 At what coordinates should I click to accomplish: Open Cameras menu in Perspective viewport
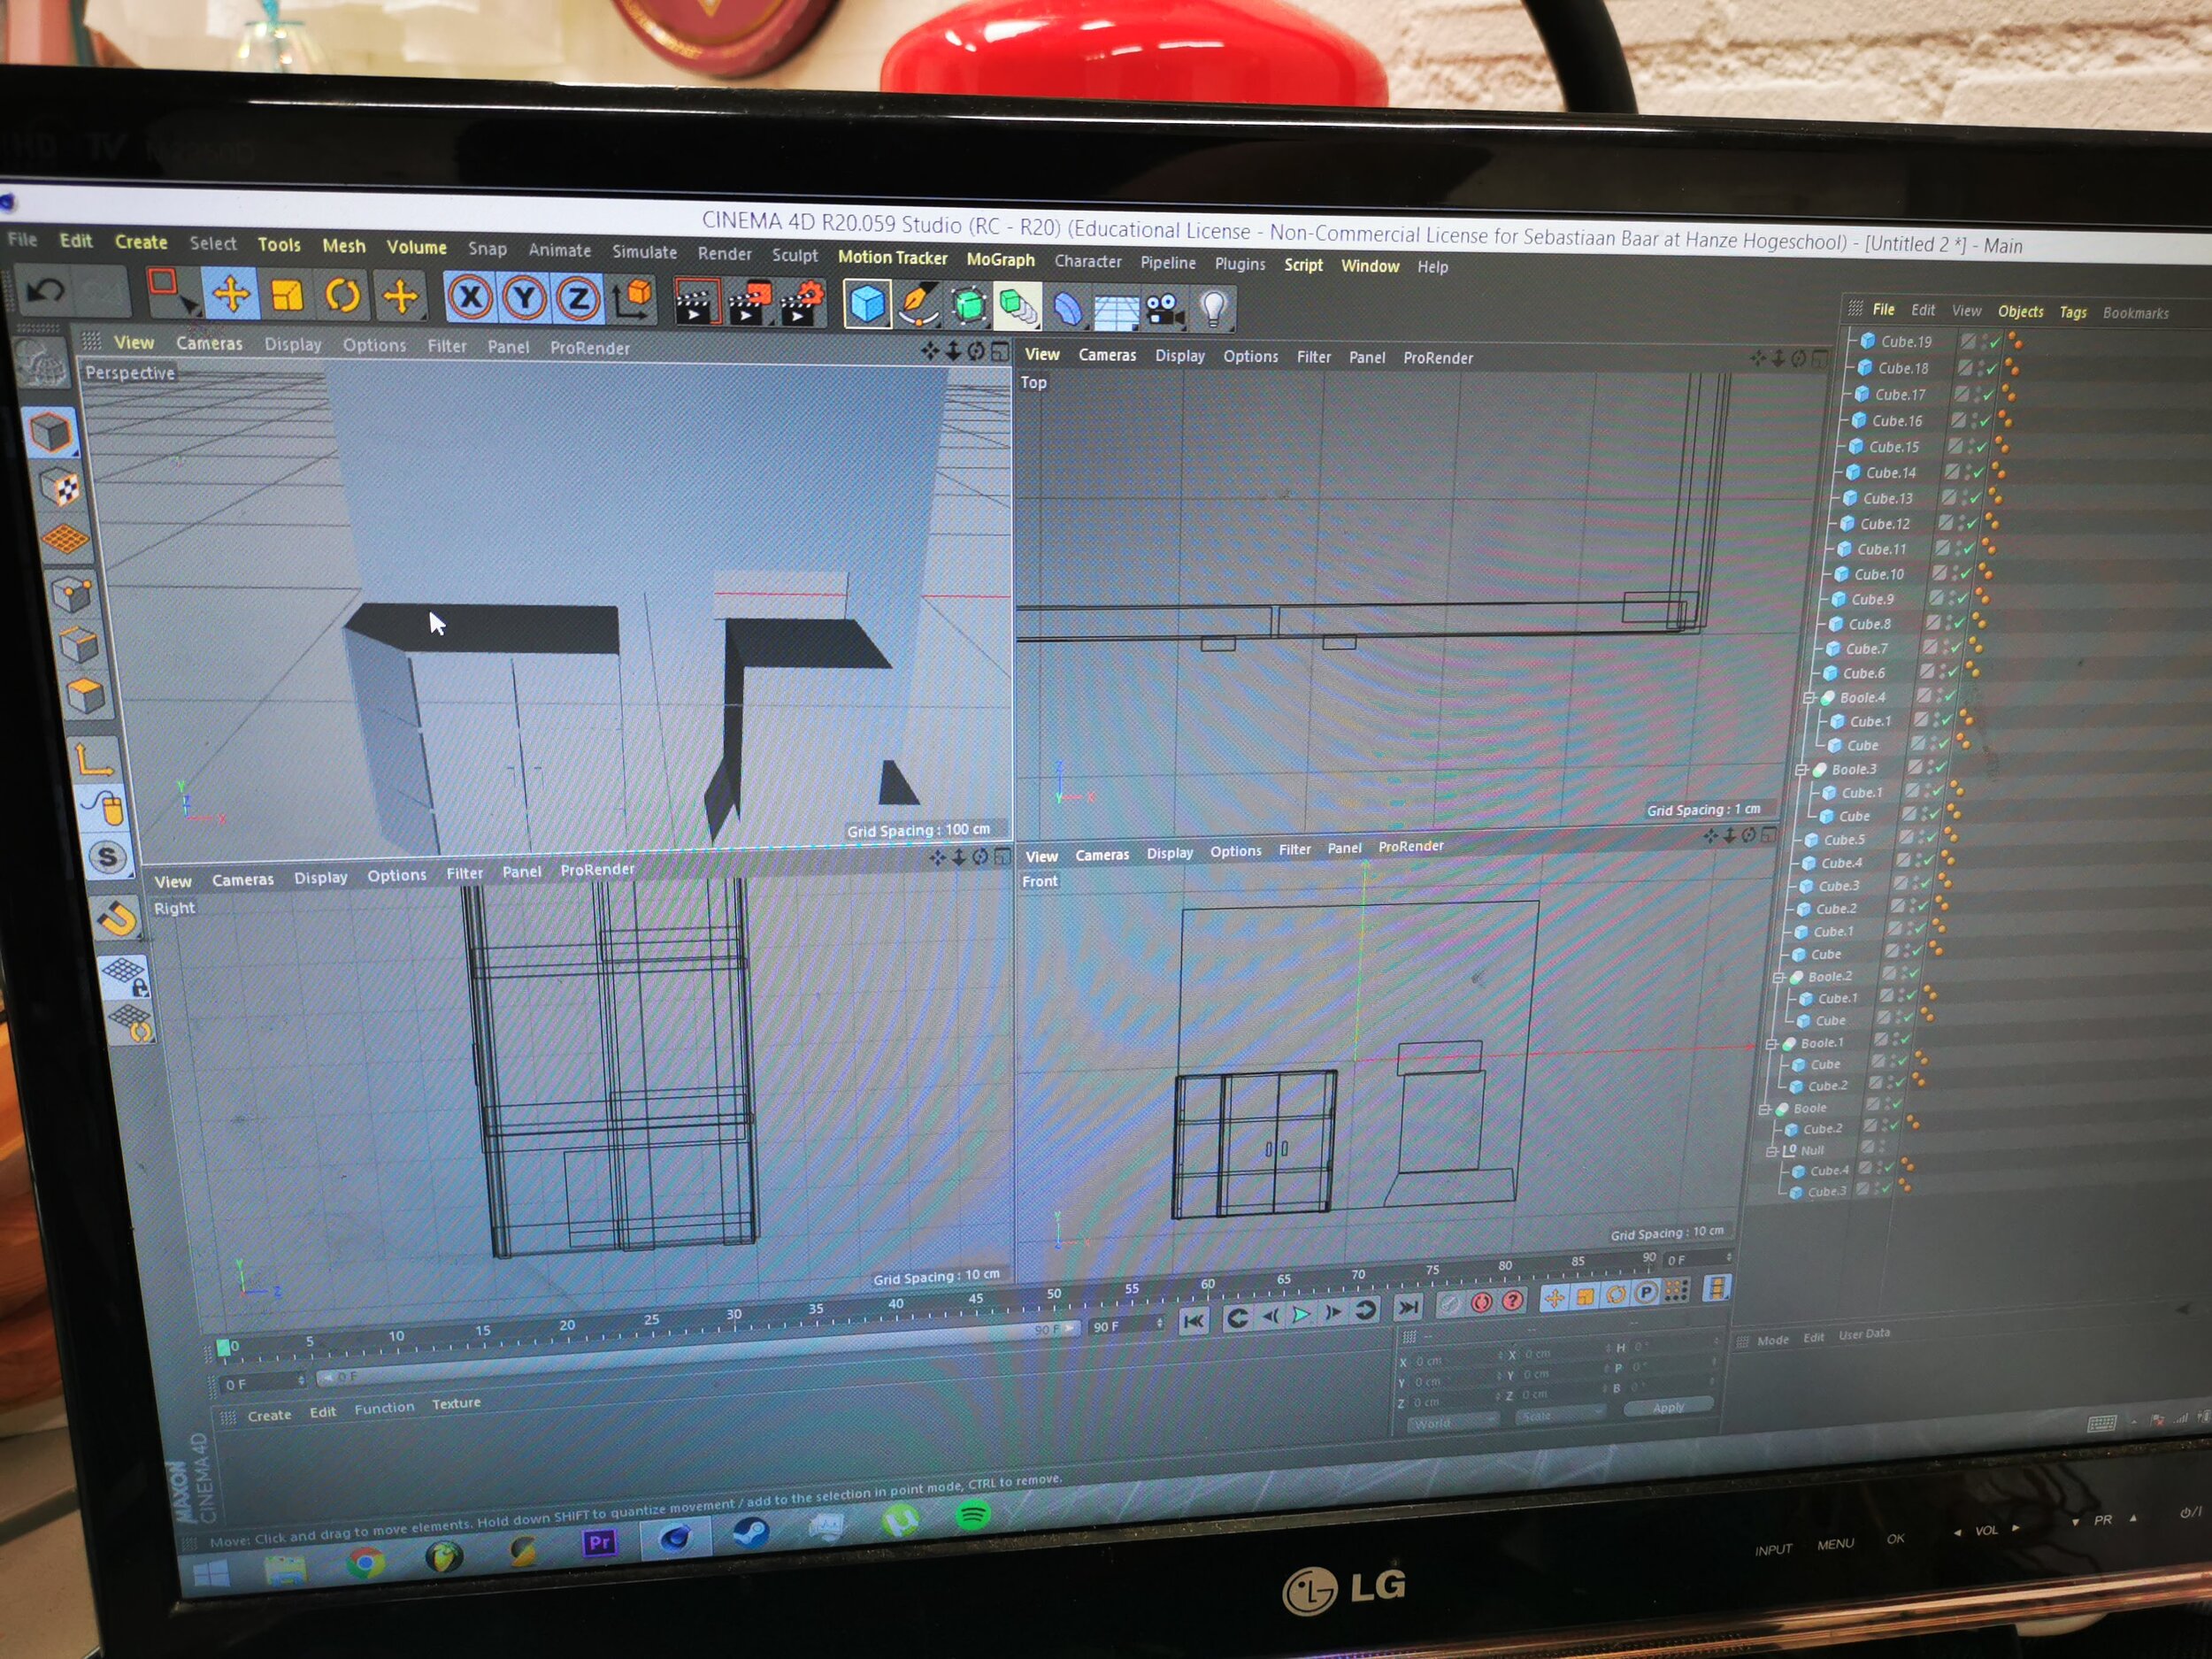point(209,343)
